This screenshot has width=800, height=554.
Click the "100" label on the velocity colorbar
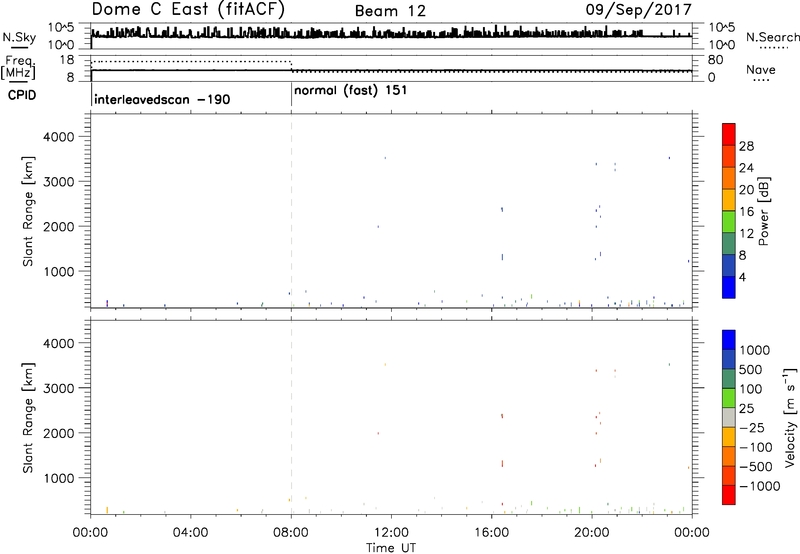[x=750, y=389]
